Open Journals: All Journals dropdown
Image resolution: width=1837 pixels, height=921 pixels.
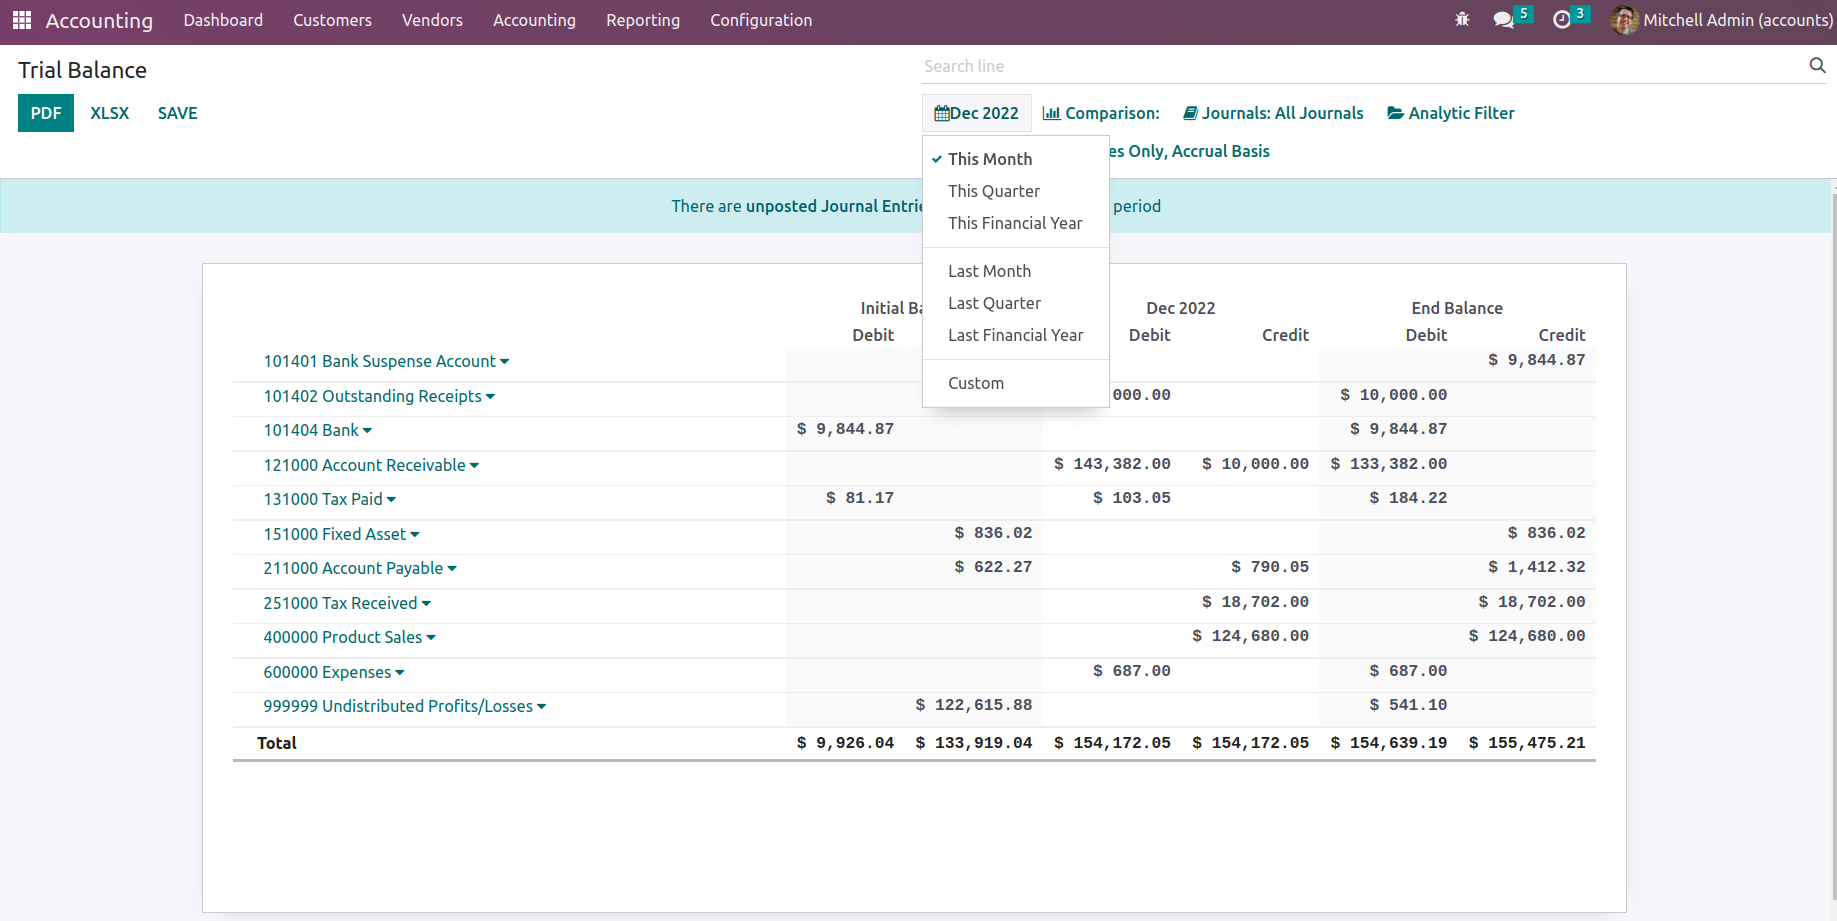1273,113
